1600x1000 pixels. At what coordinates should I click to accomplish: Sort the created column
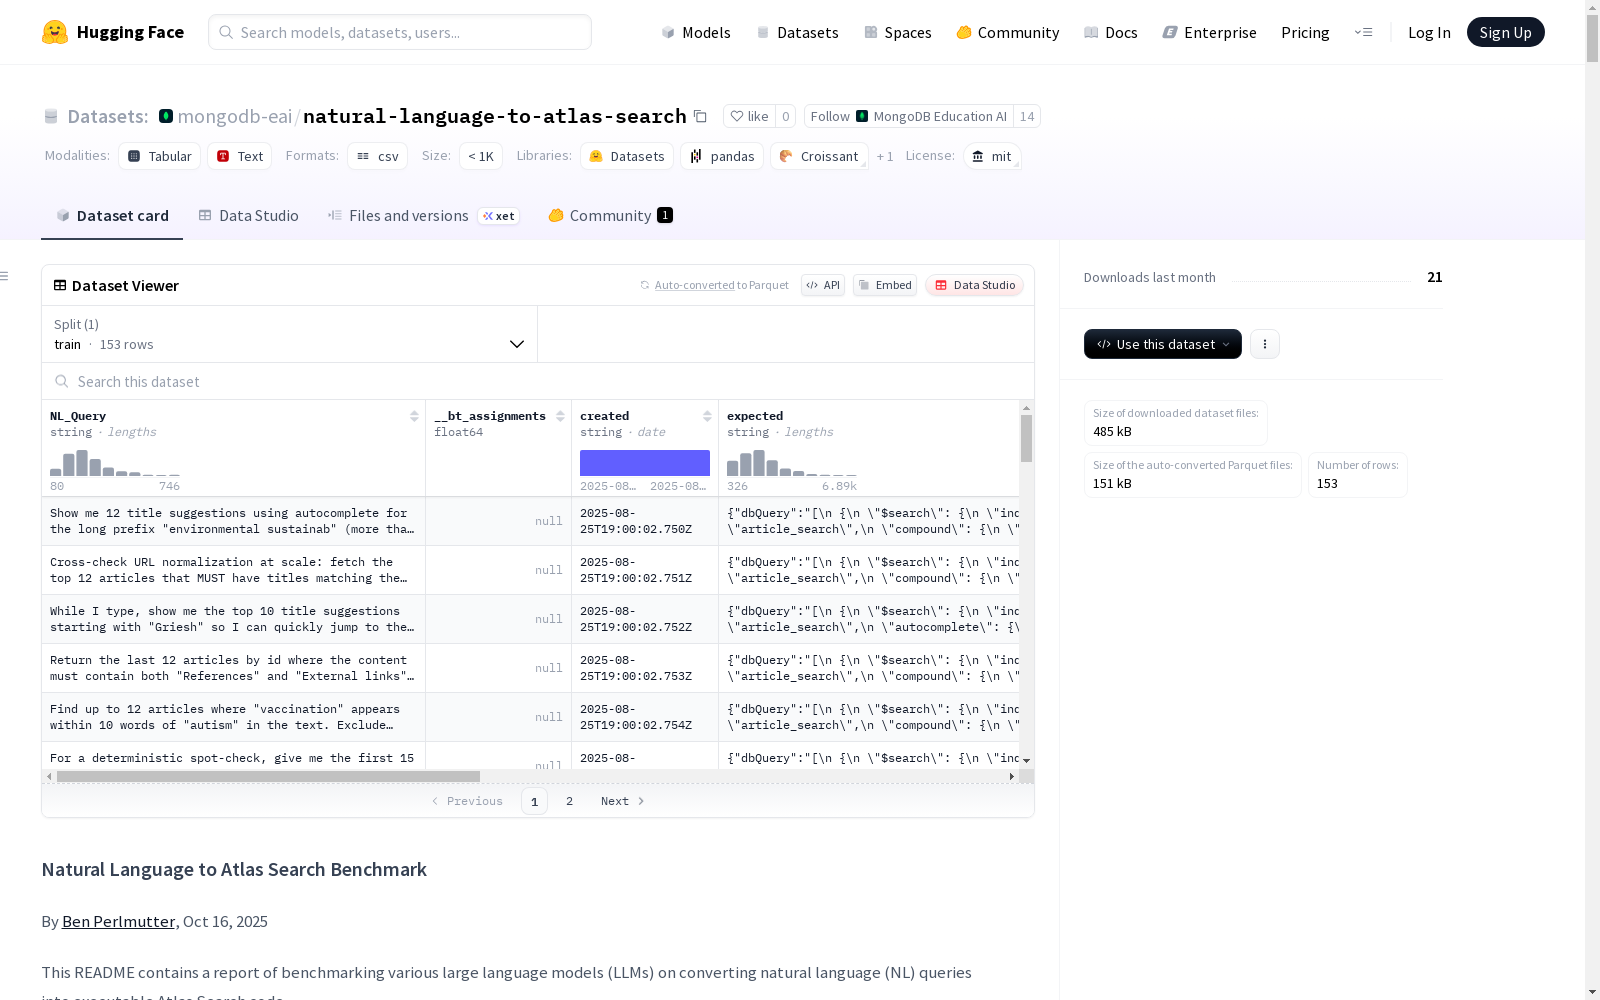707,416
